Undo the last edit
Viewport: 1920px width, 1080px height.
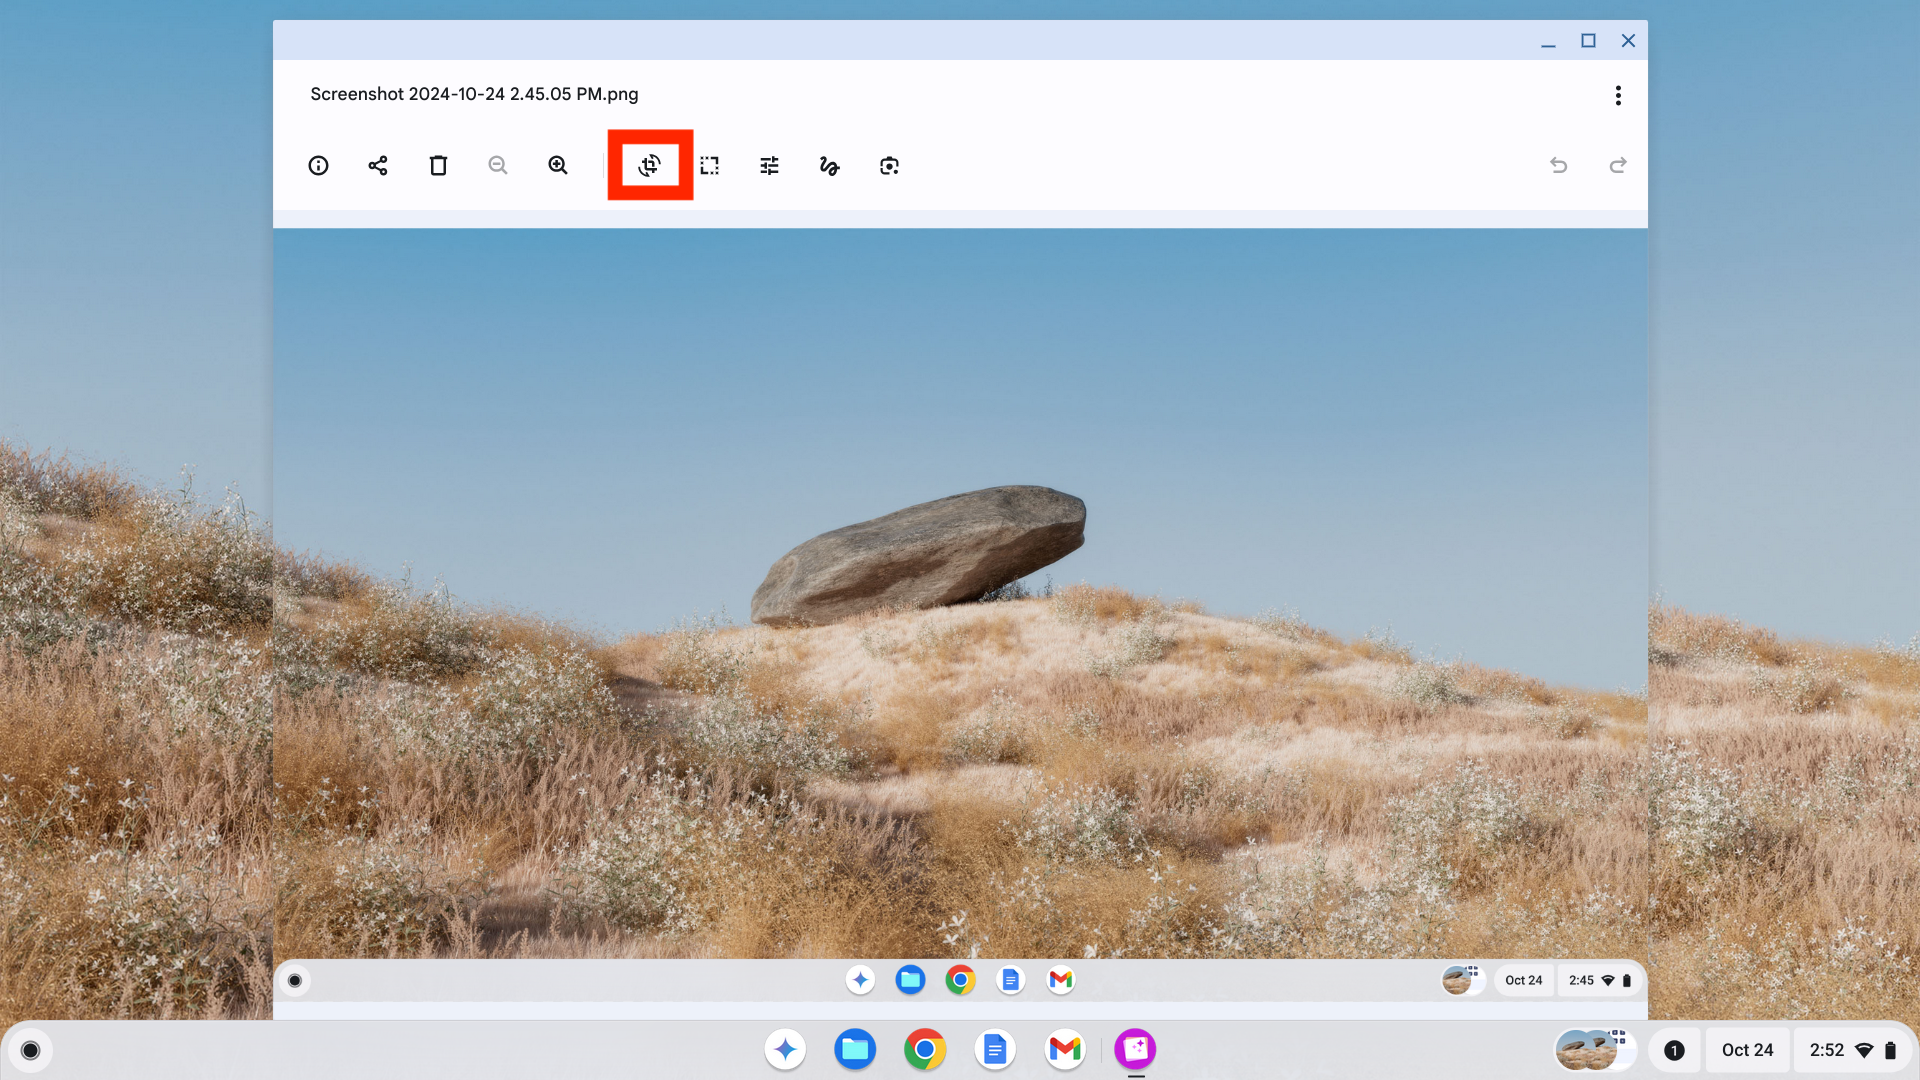[x=1558, y=165]
